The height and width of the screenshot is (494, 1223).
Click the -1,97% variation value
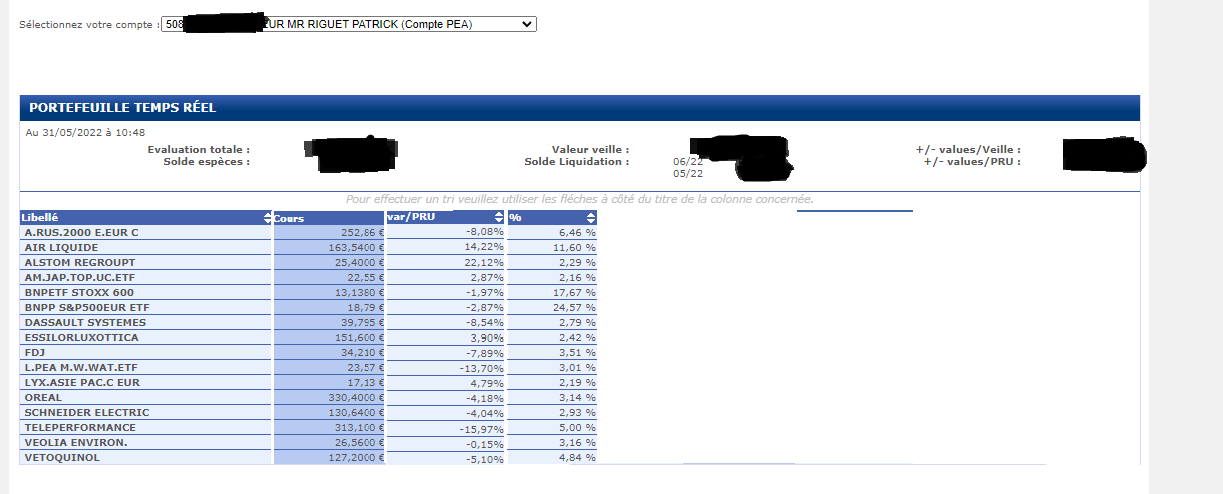(484, 292)
